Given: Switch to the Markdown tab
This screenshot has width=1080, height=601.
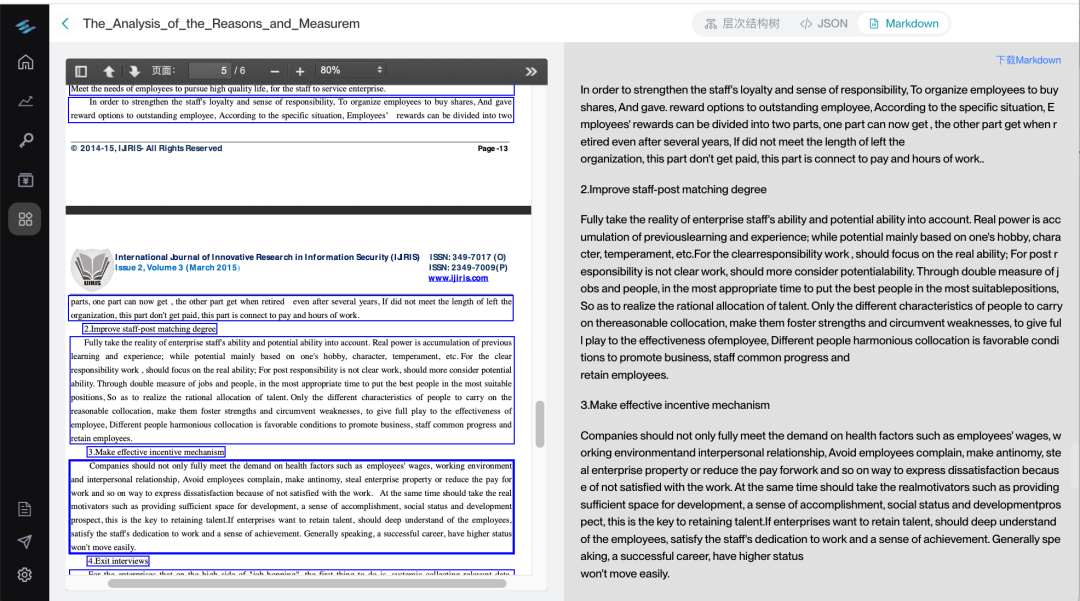Looking at the screenshot, I should (x=904, y=23).
